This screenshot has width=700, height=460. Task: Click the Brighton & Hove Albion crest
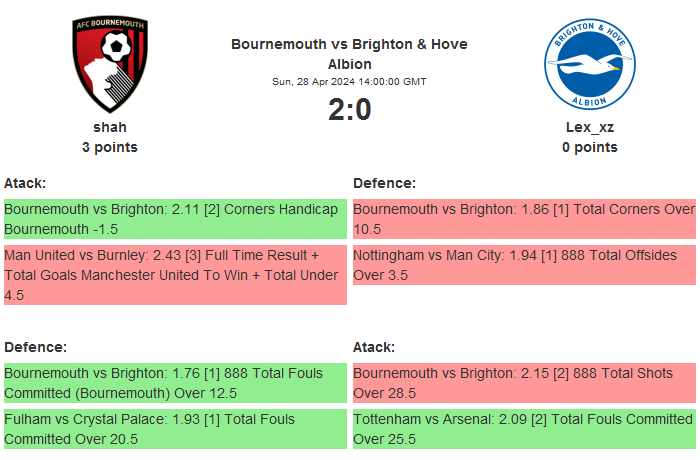589,63
